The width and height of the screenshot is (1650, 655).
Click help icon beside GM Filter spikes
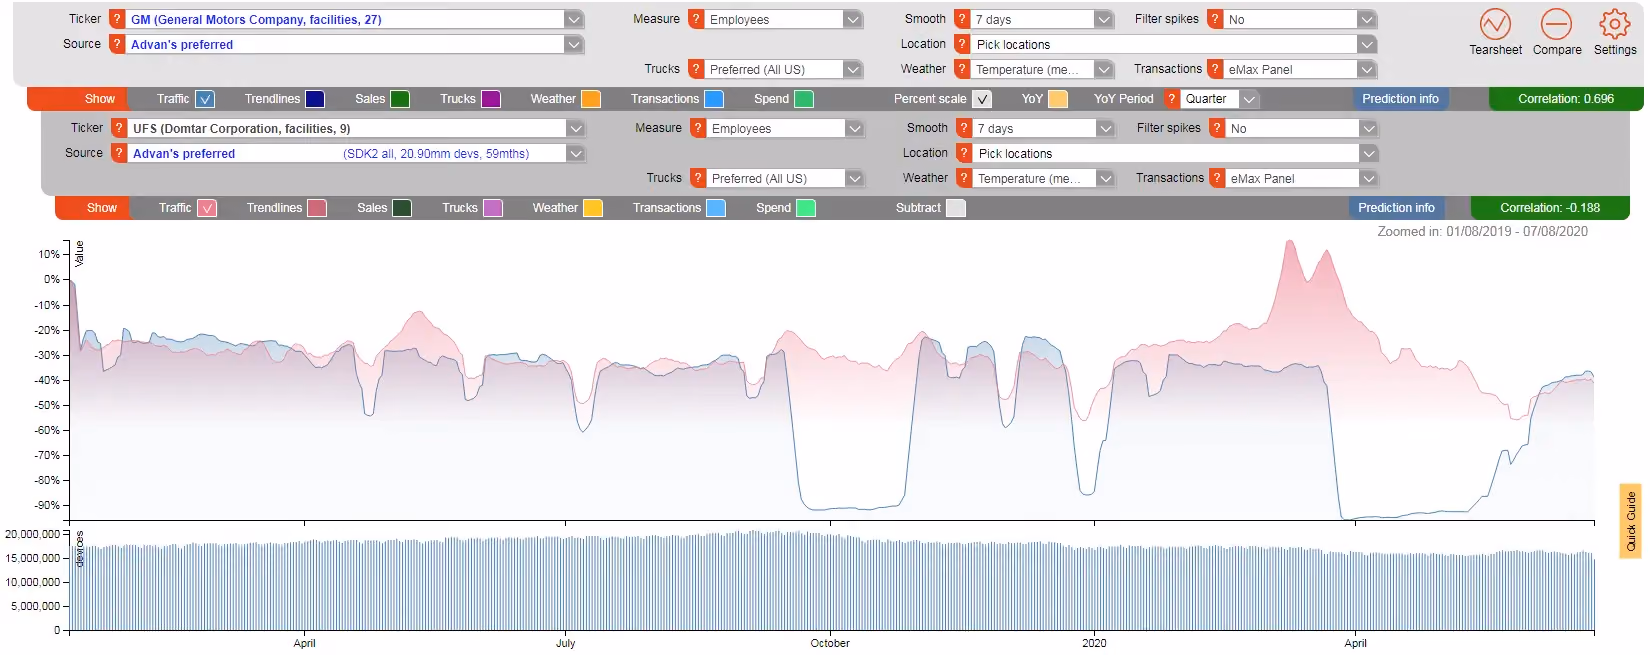pos(1215,19)
